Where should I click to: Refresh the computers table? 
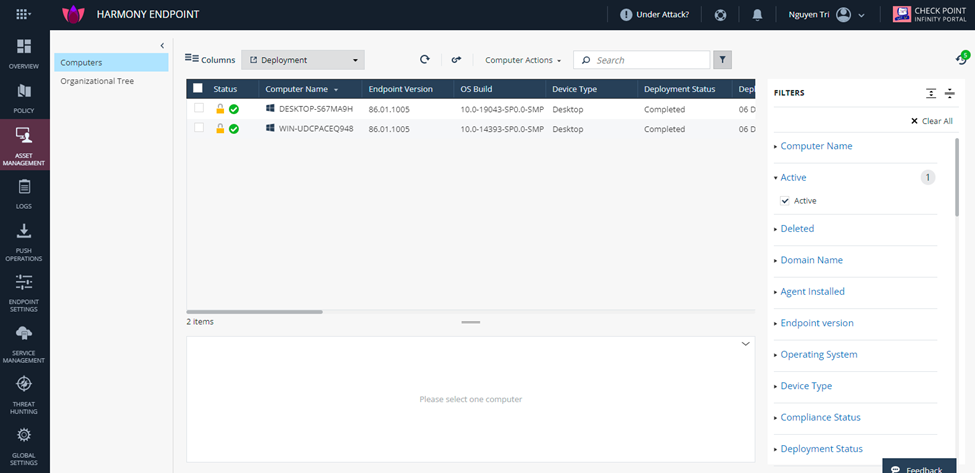(425, 60)
